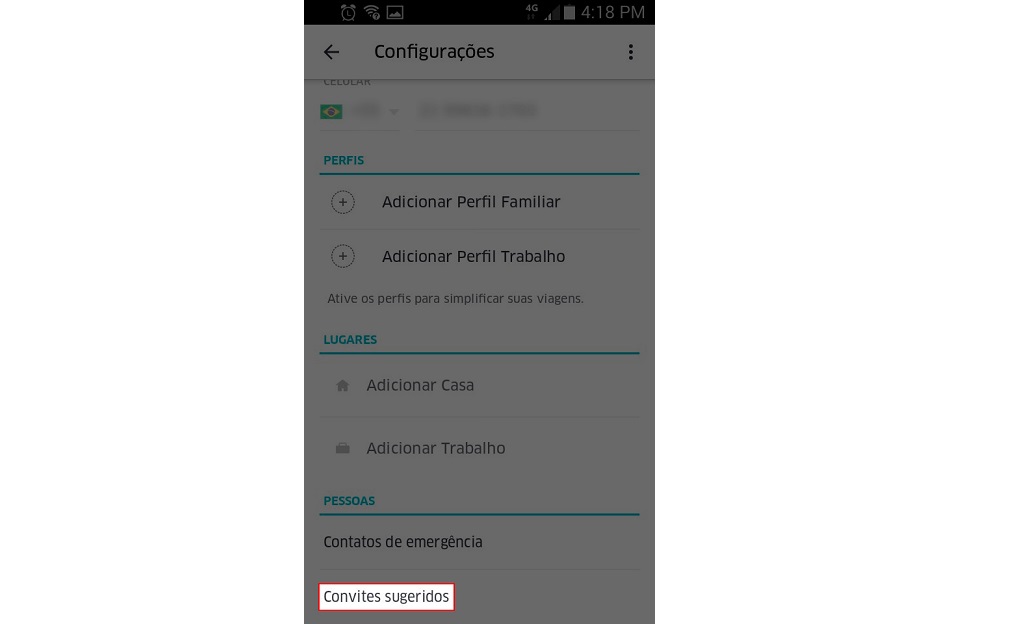Tap the alarm clock status icon
The width and height of the screenshot is (1024, 624).
[x=348, y=12]
